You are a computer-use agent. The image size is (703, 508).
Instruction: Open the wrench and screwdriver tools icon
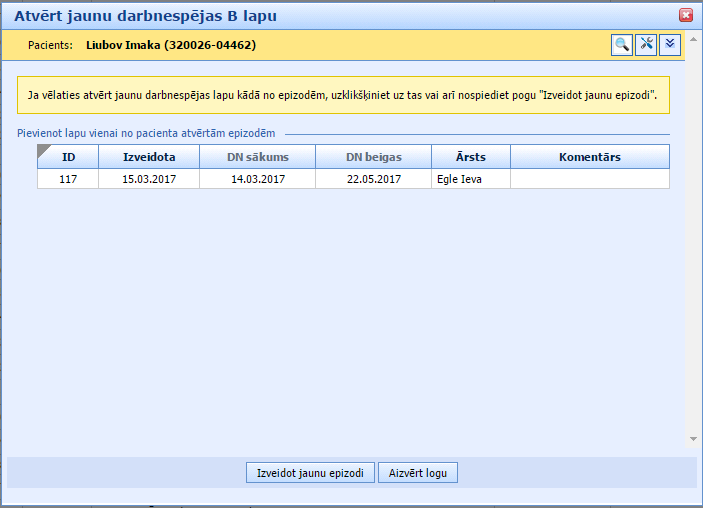coord(646,44)
